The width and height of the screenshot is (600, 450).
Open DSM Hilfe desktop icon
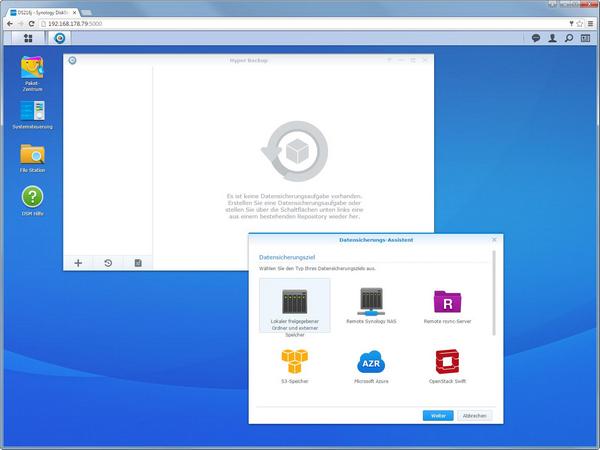tap(32, 201)
